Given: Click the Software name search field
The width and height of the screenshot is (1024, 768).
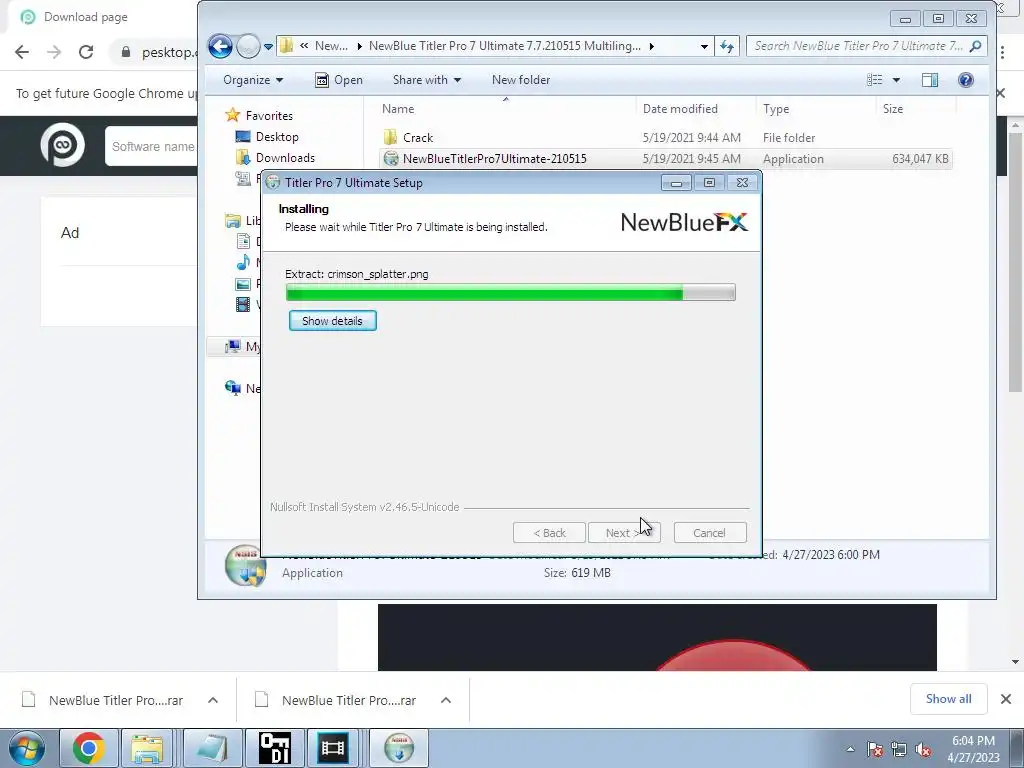Looking at the screenshot, I should [152, 146].
